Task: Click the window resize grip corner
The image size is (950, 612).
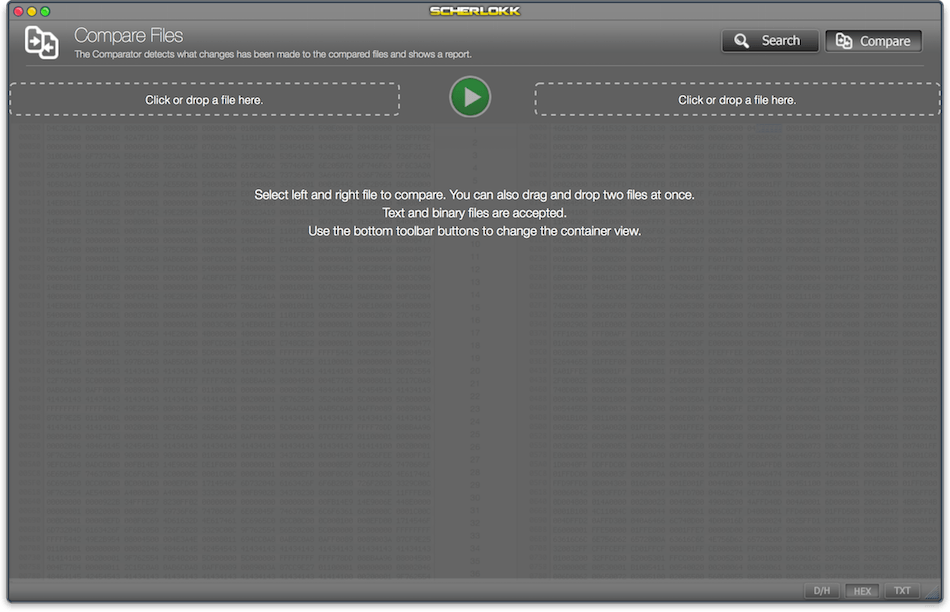Action: pos(933,593)
